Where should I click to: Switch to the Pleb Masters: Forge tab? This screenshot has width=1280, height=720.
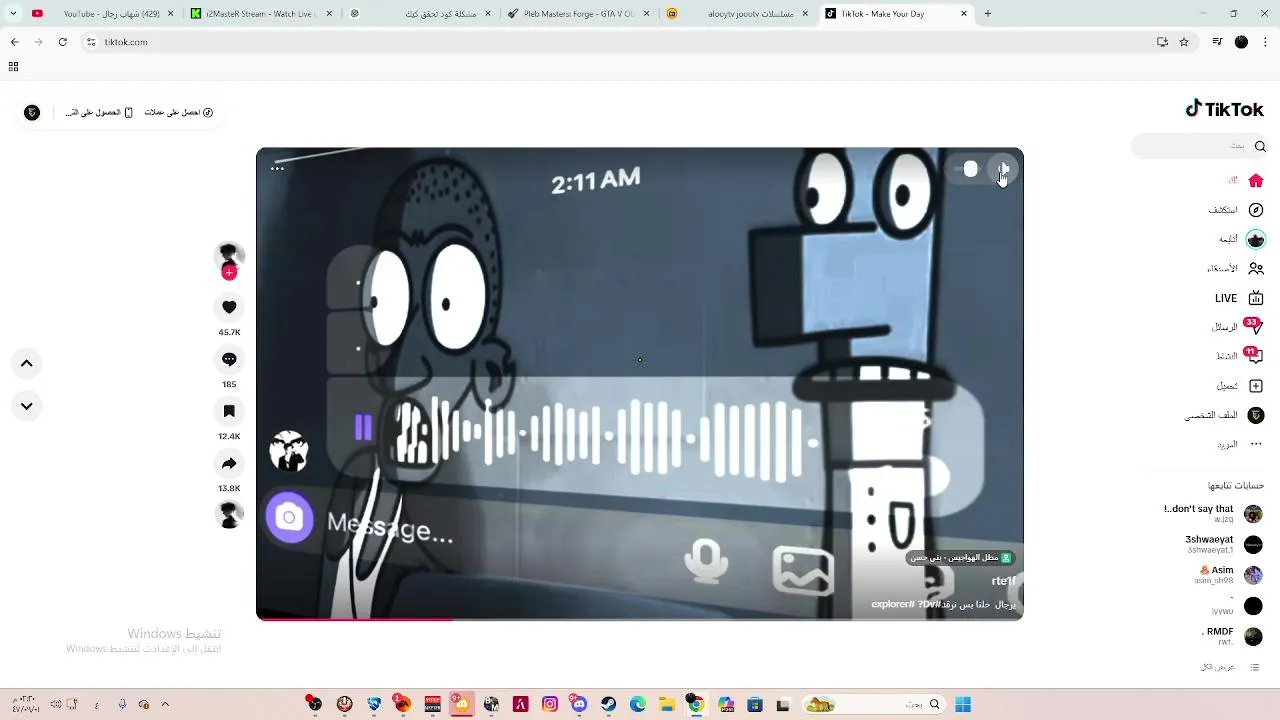pyautogui.click(x=578, y=14)
